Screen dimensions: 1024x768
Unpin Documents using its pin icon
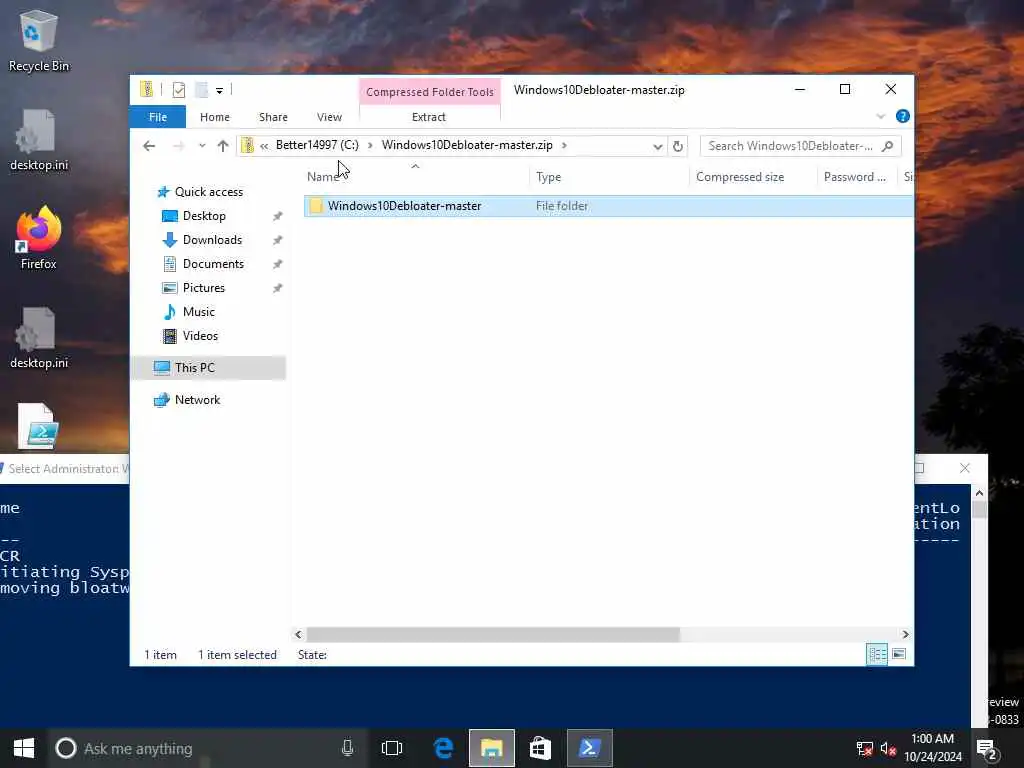click(278, 264)
